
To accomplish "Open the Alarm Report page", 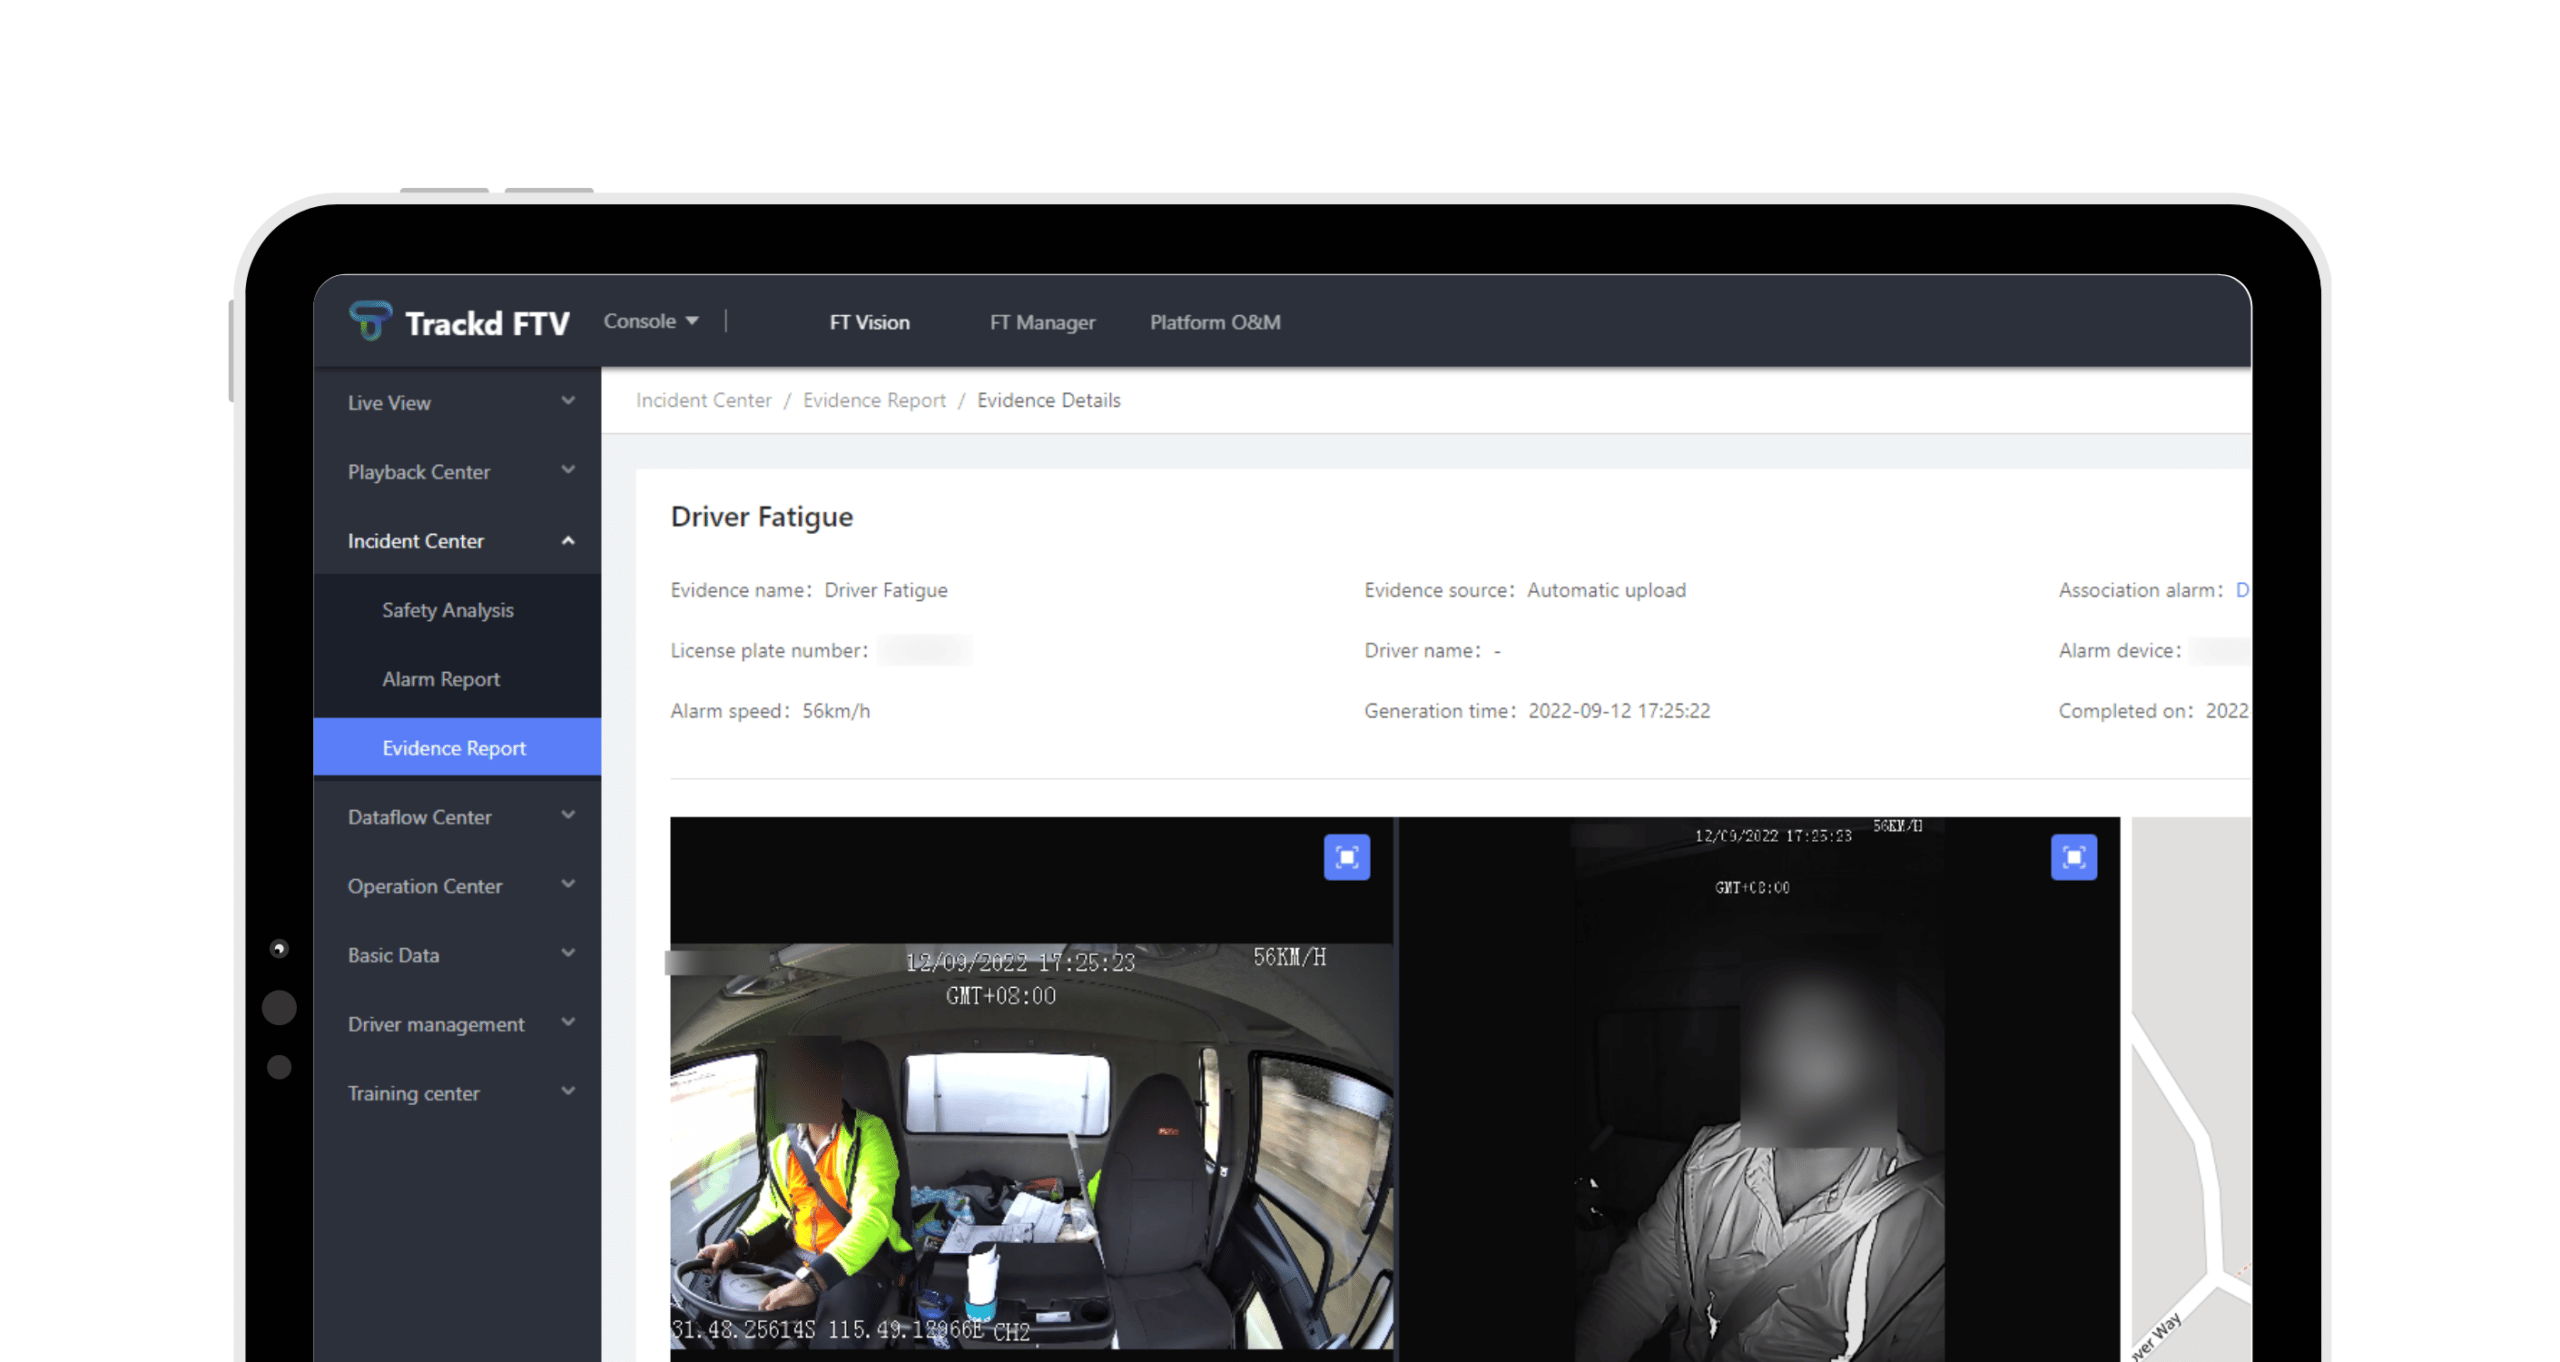I will point(440,679).
